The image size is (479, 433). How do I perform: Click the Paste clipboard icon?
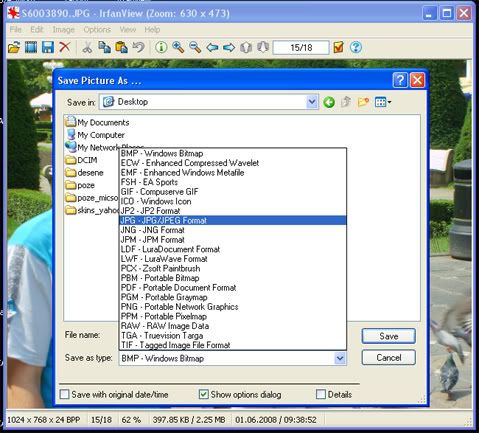121,47
